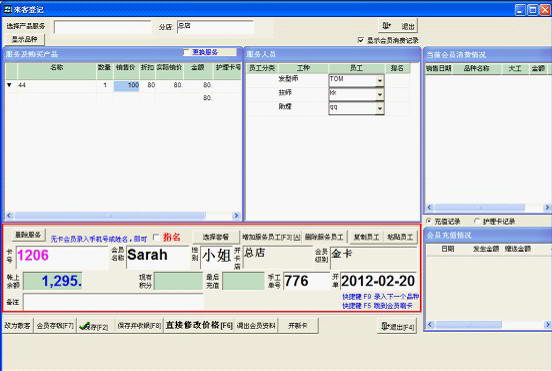This screenshot has height=371, width=552.
Task: Click the products table horizontal scrollbar thumb
Action: 109,215
